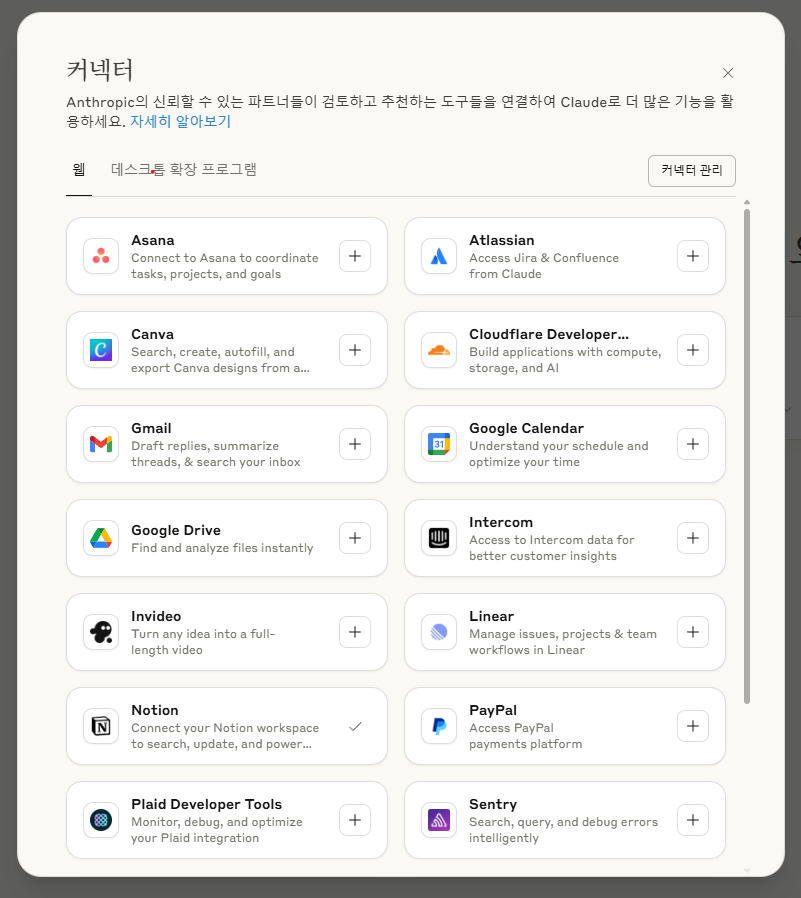Image resolution: width=801 pixels, height=898 pixels.
Task: Select the Google Calendar icon
Action: [x=438, y=444]
